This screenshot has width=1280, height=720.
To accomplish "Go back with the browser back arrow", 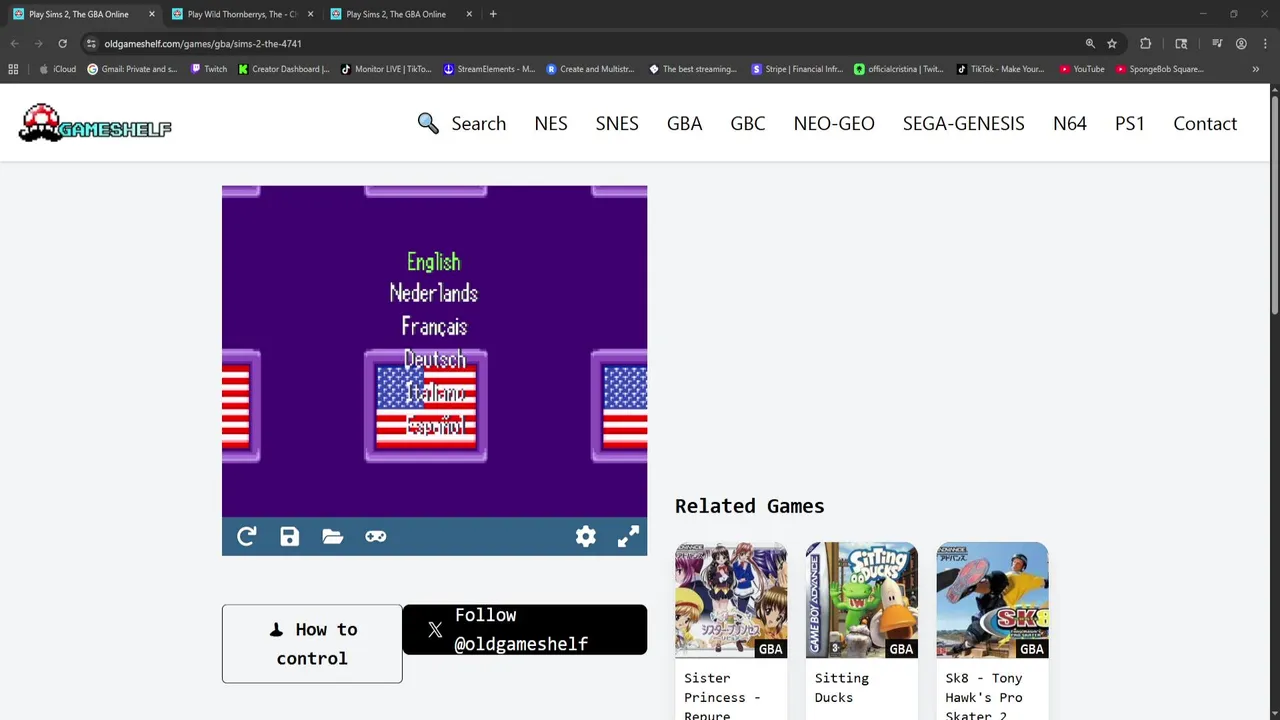I will coord(14,44).
